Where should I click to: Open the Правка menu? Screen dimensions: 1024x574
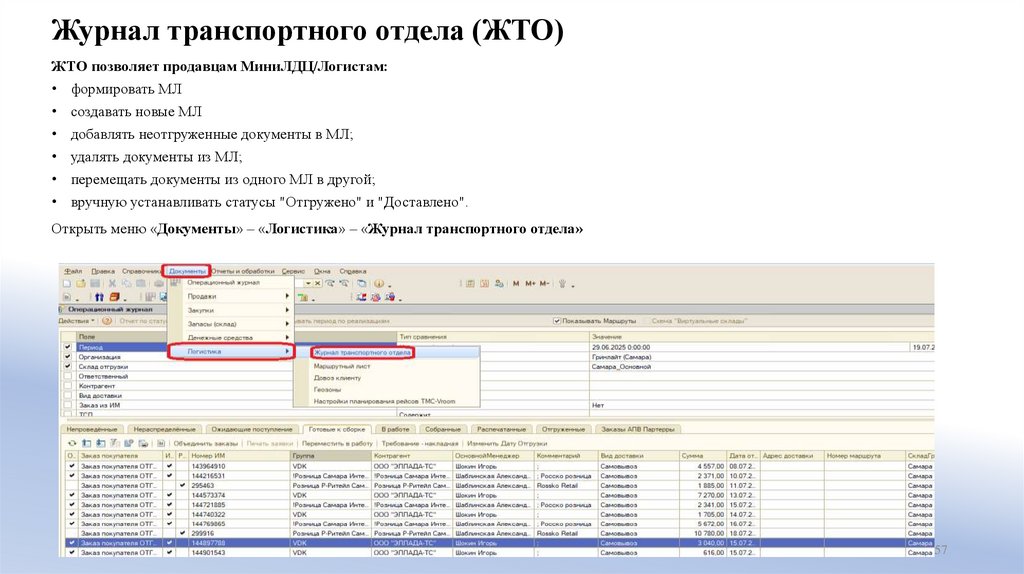[103, 271]
